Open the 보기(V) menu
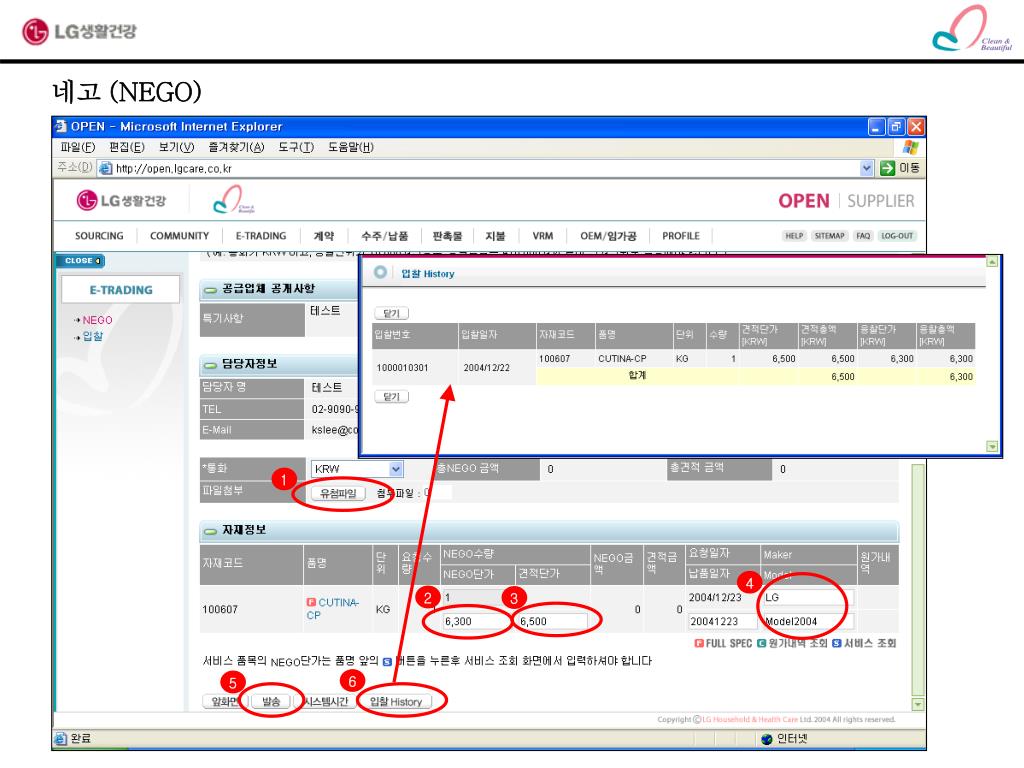This screenshot has height=768, width=1024. [176, 147]
